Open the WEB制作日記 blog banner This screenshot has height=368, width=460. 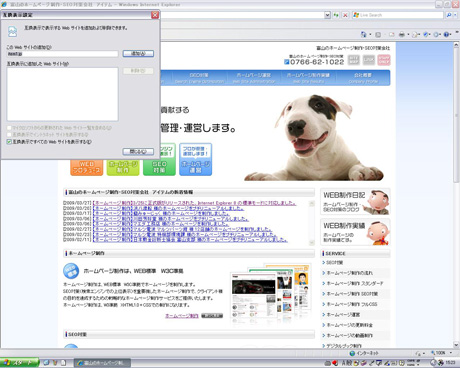click(355, 201)
